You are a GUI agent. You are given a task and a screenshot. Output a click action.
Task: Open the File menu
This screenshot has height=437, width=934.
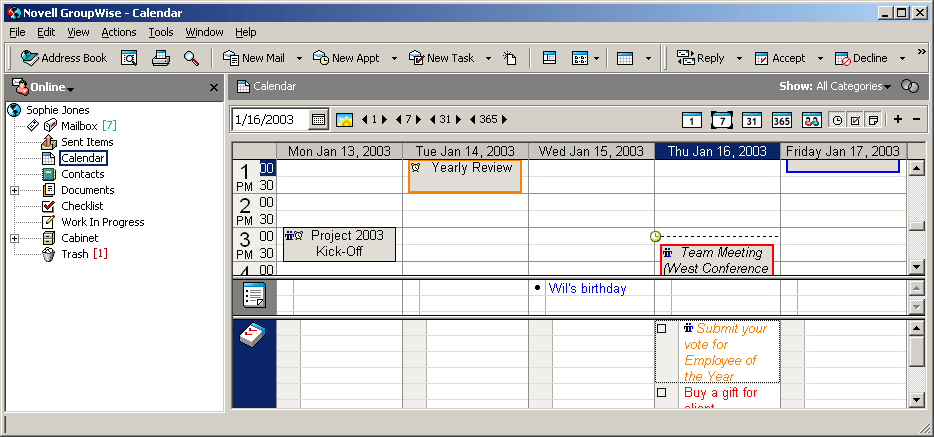[17, 32]
